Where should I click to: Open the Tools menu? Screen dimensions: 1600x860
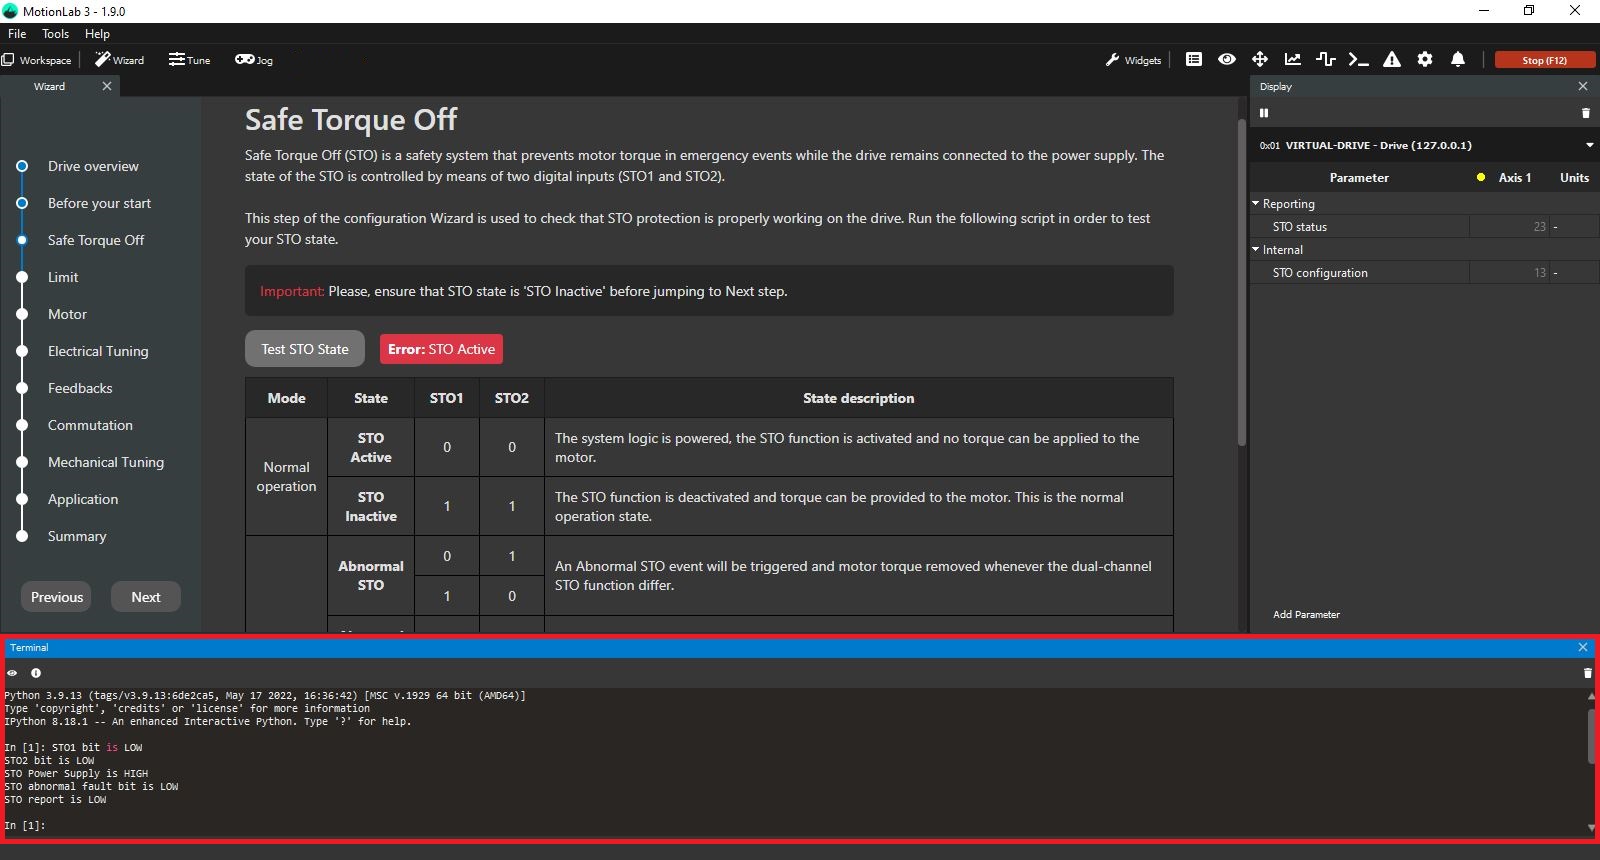[x=55, y=34]
